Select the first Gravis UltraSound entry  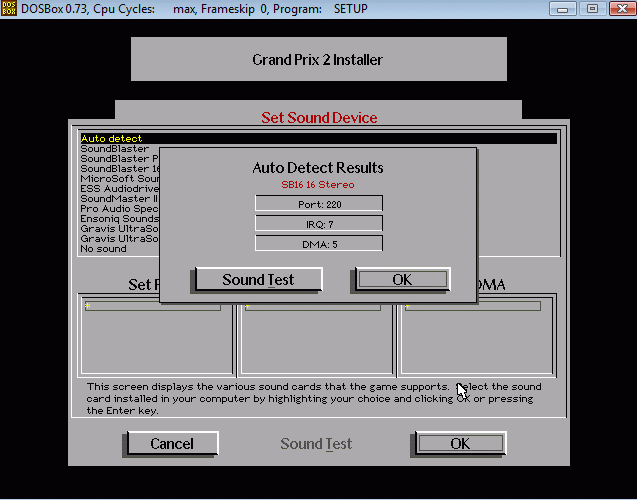119,228
